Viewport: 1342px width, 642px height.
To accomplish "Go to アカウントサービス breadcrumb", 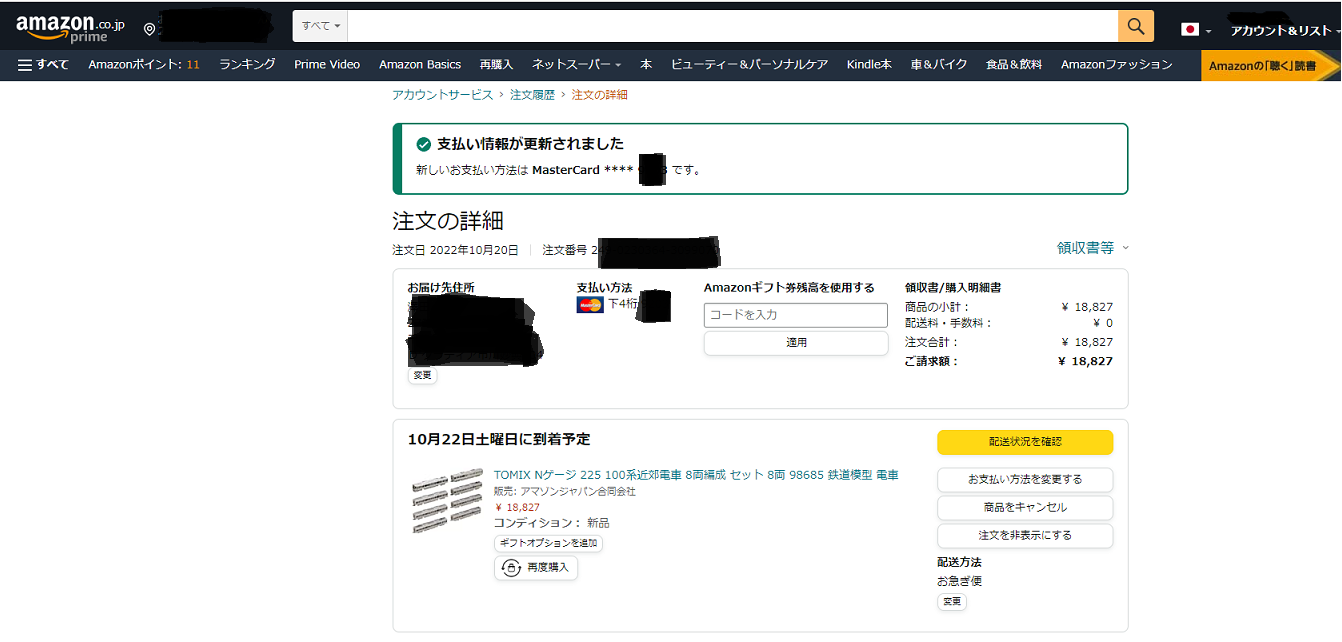I will point(442,95).
